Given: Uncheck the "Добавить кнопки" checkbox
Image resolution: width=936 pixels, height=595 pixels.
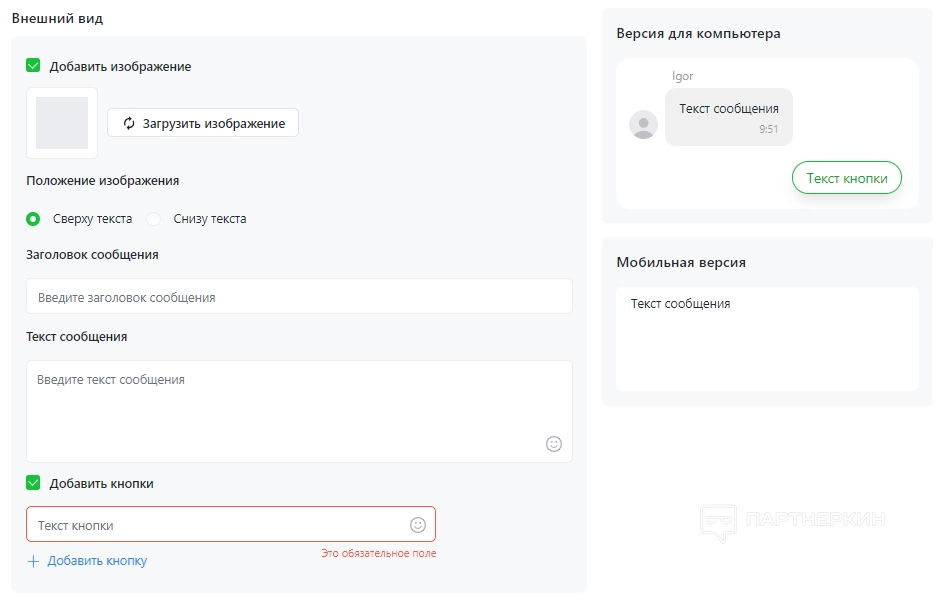Looking at the screenshot, I should coord(33,483).
